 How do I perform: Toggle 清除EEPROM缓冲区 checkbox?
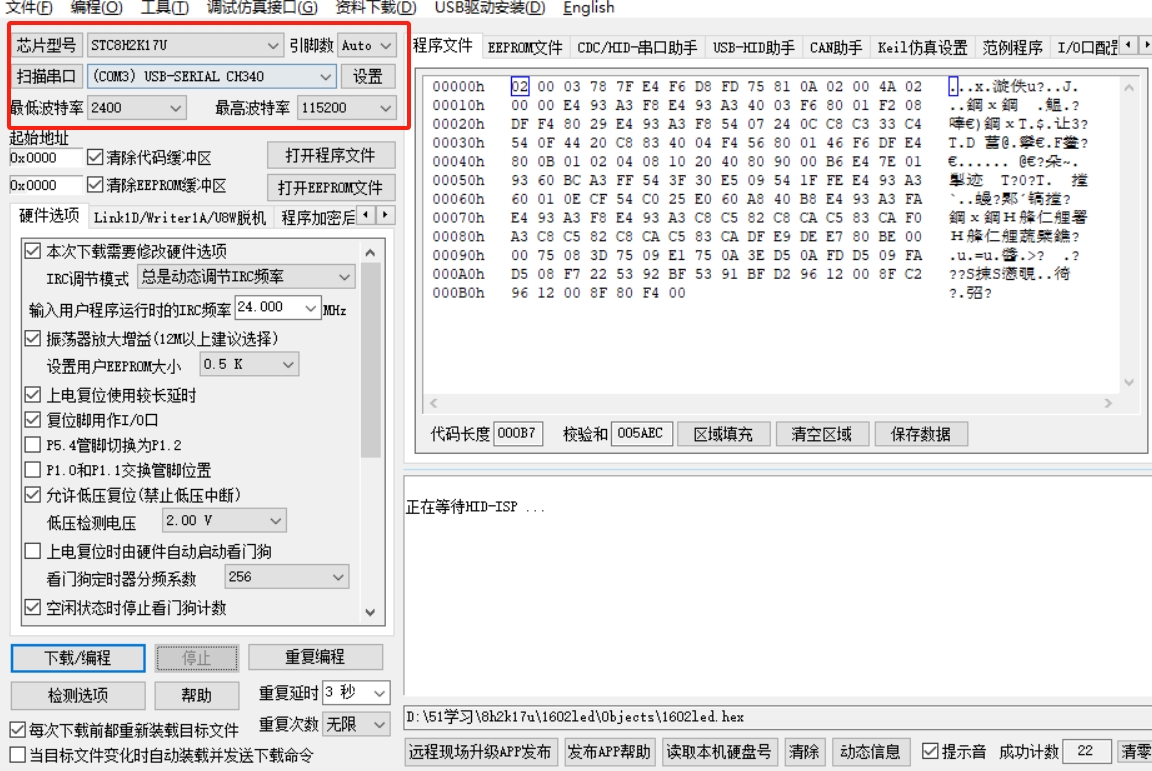pos(95,184)
